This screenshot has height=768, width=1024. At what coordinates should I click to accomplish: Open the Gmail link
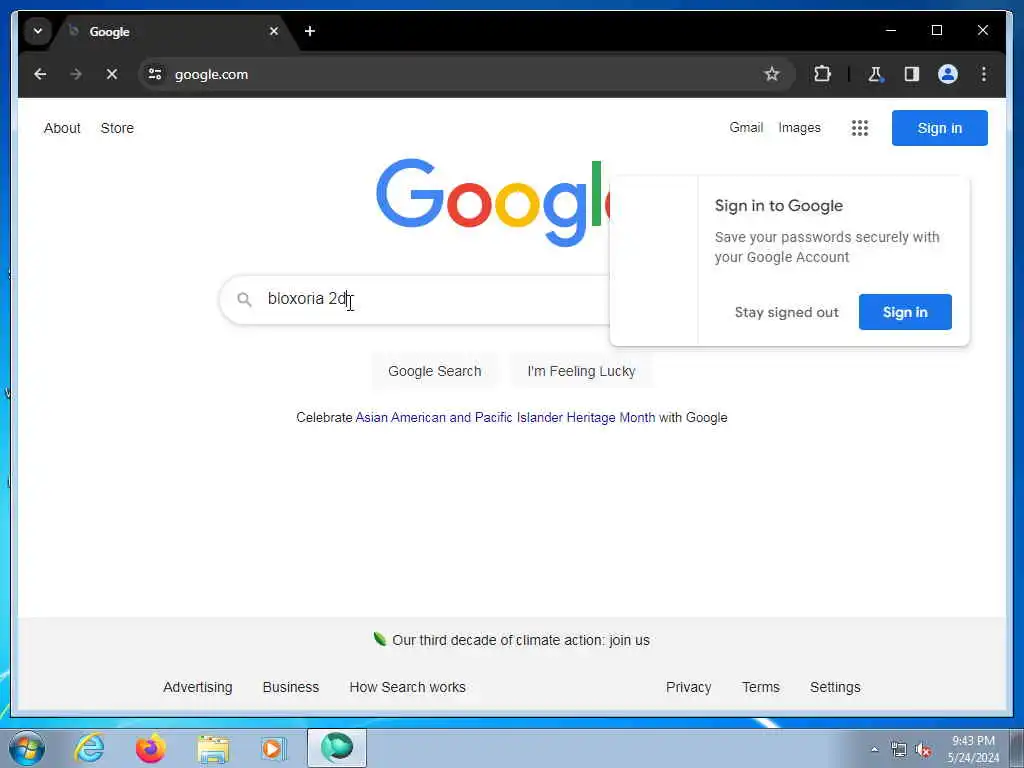click(746, 127)
